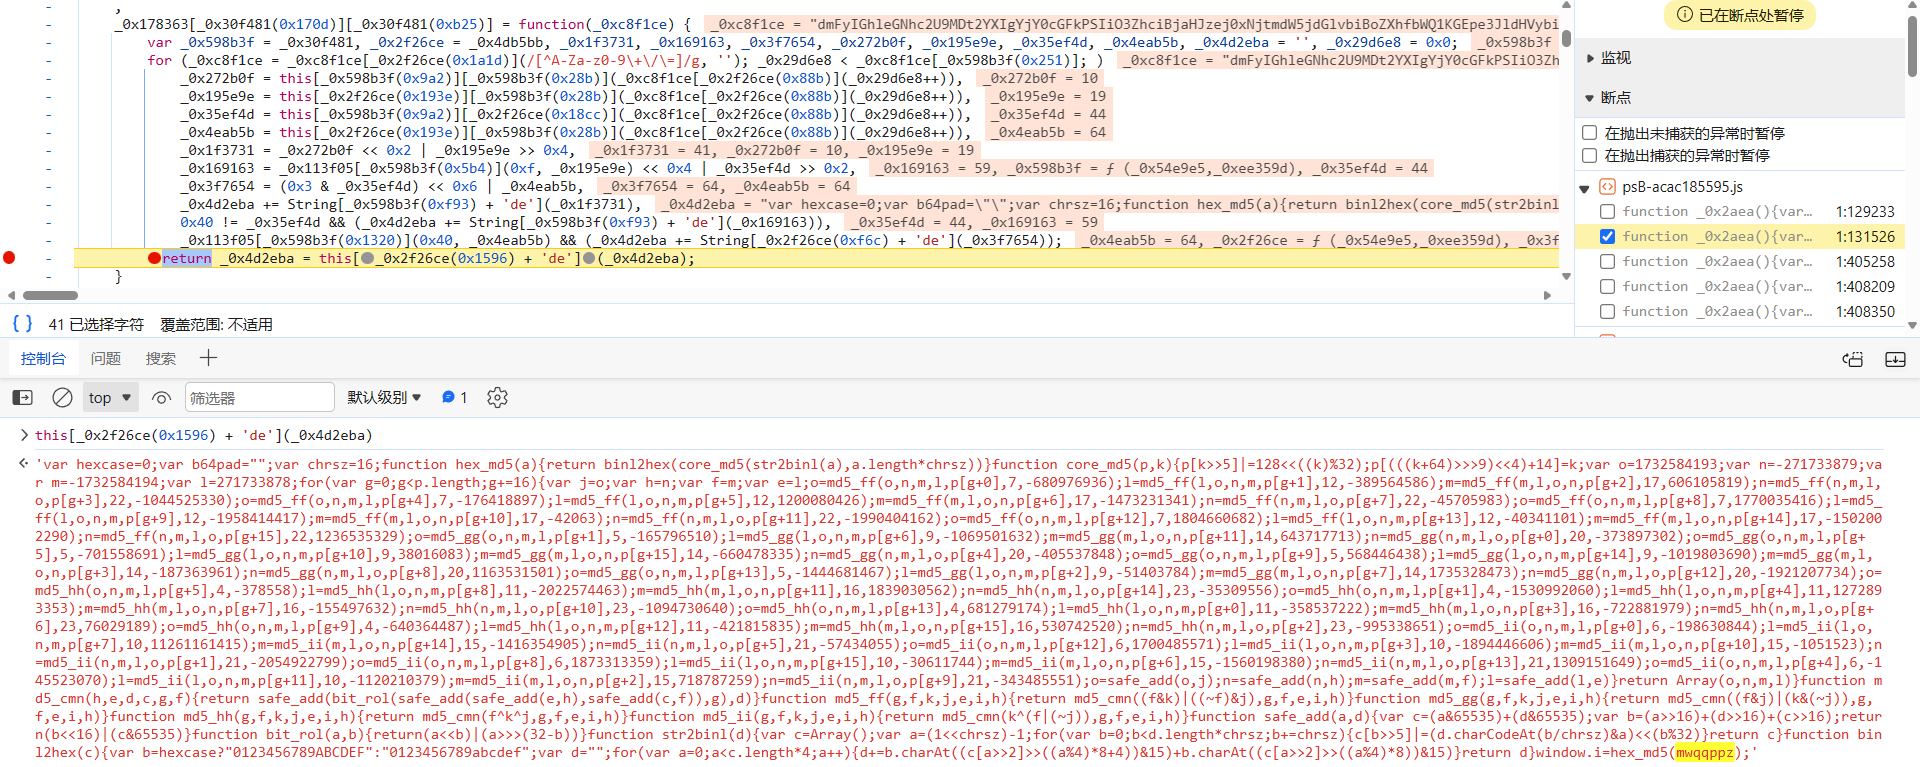Remove the red breakpoint dot in gutter
The height and width of the screenshot is (767, 1920).
[x=9, y=258]
